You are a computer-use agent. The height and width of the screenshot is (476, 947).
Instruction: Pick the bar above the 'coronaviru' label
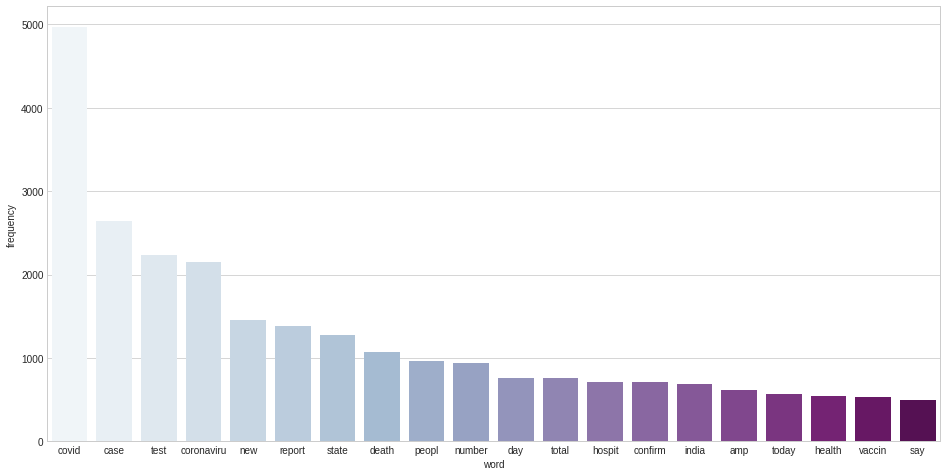(x=204, y=352)
